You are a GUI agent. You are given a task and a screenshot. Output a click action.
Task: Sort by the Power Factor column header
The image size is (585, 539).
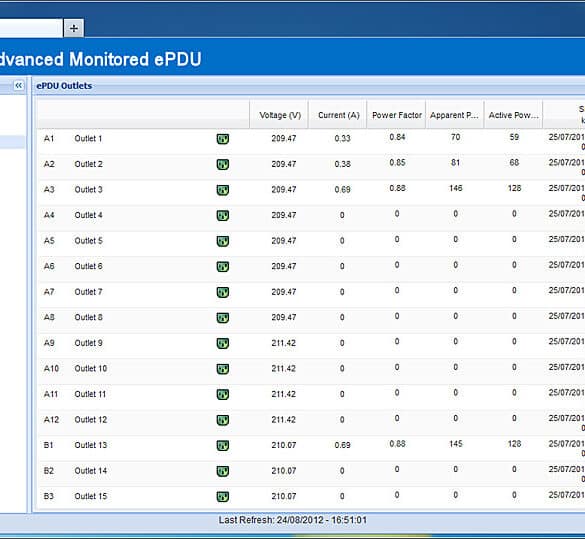coord(396,115)
